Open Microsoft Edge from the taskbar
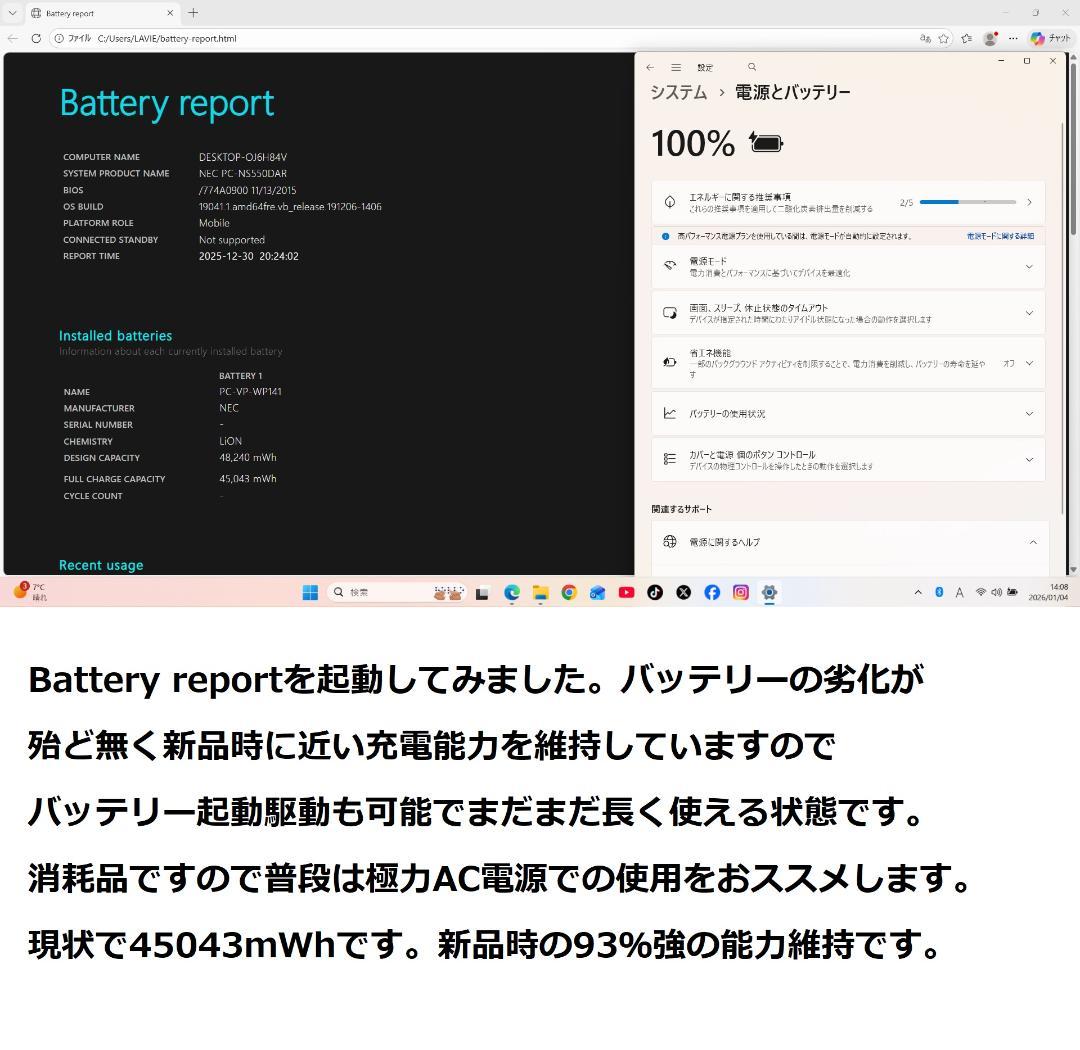1080x1050 pixels. pos(512,592)
